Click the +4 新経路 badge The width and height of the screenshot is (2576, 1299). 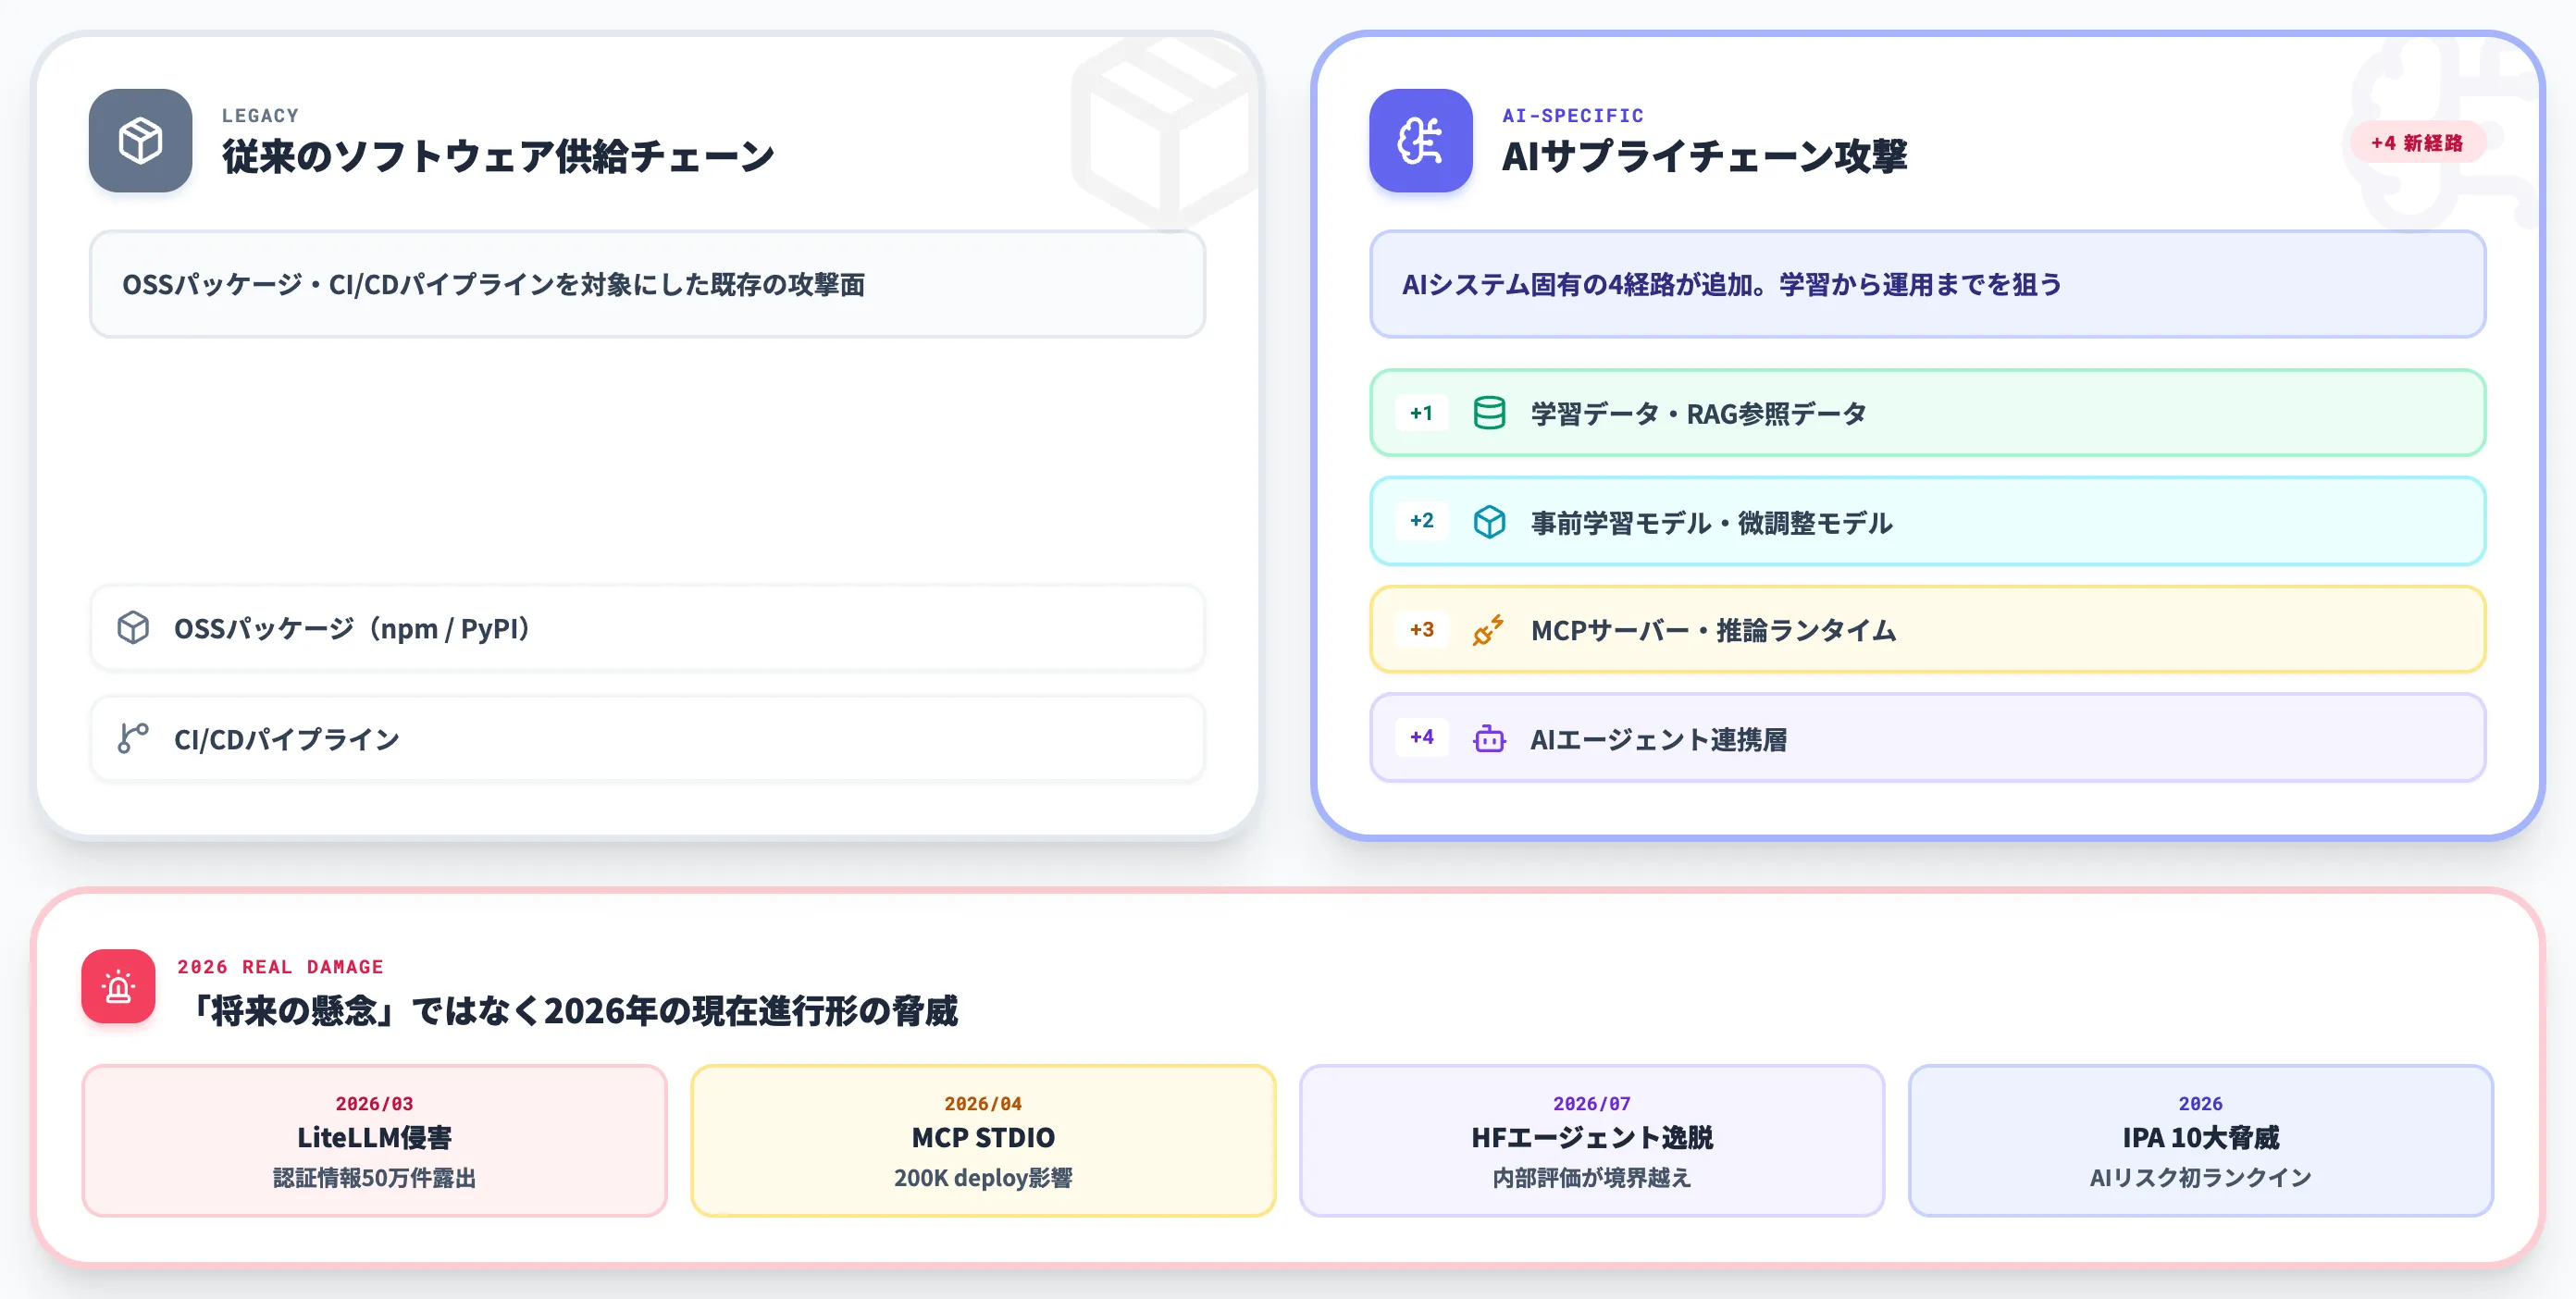click(x=2416, y=143)
